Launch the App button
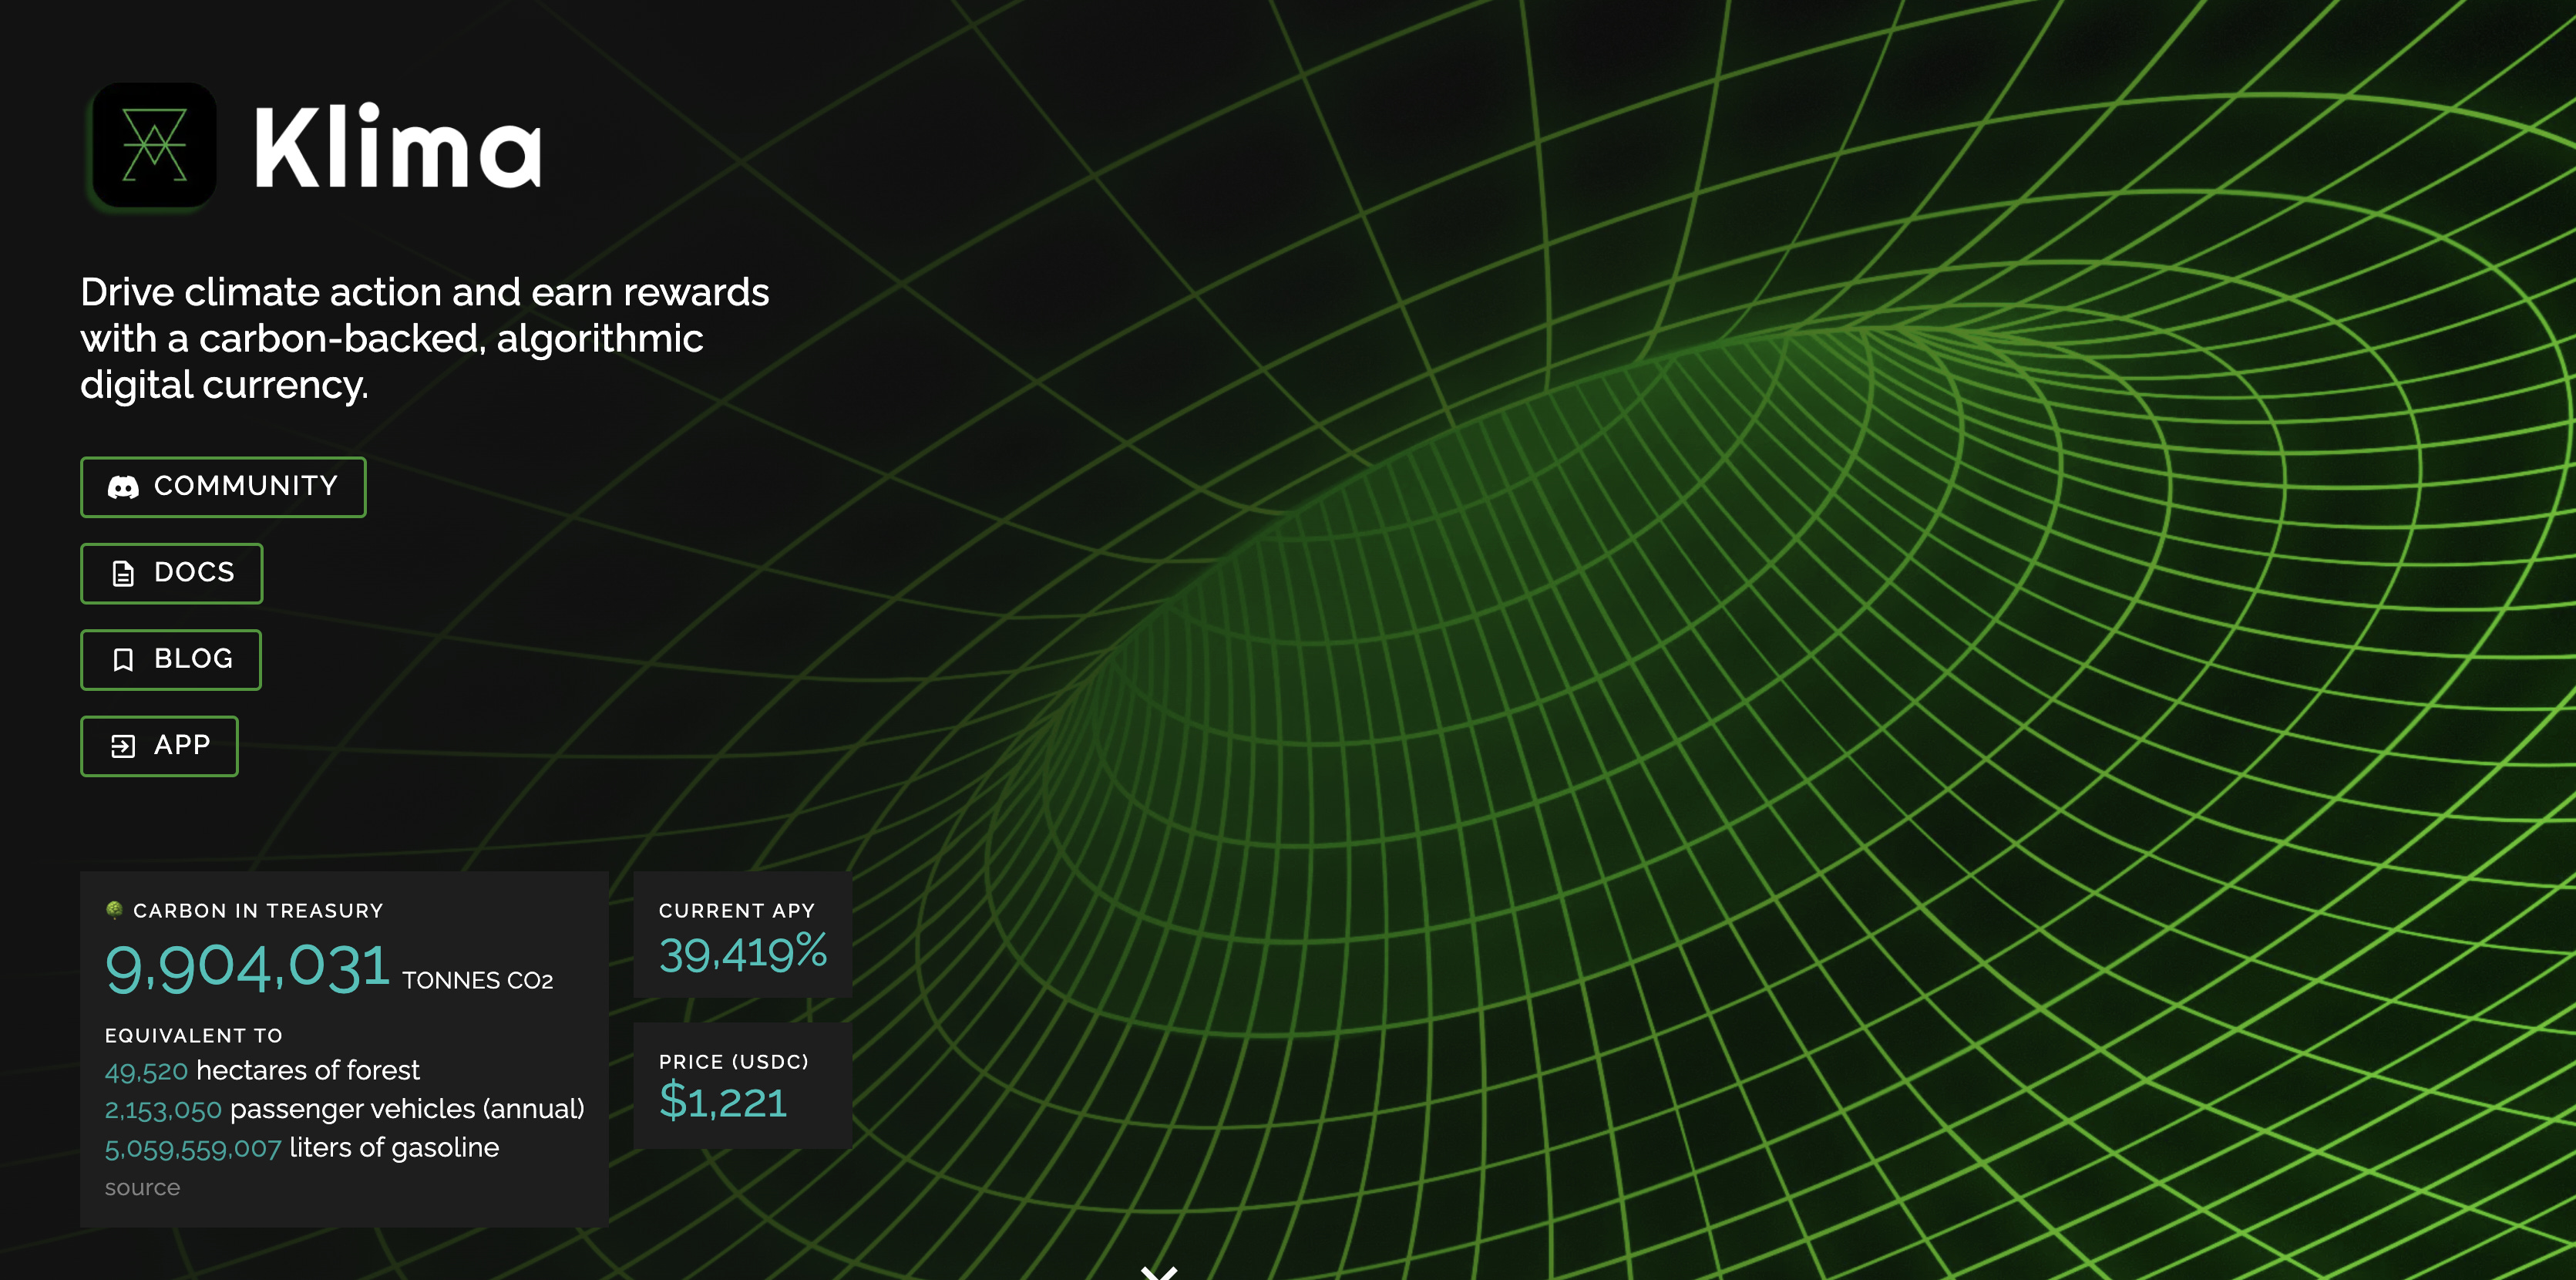Image resolution: width=2576 pixels, height=1280 pixels. pyautogui.click(x=159, y=746)
